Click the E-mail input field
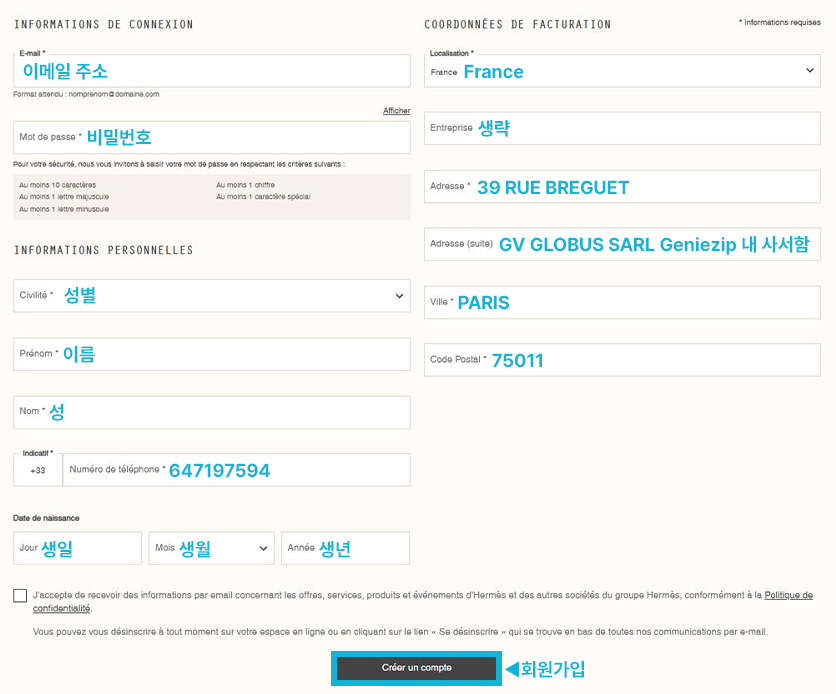 tap(212, 71)
